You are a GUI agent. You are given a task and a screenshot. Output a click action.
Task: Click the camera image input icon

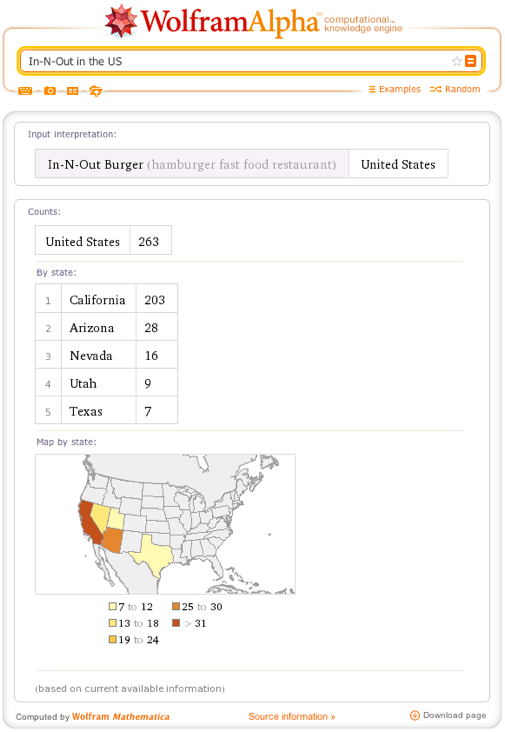(x=49, y=91)
